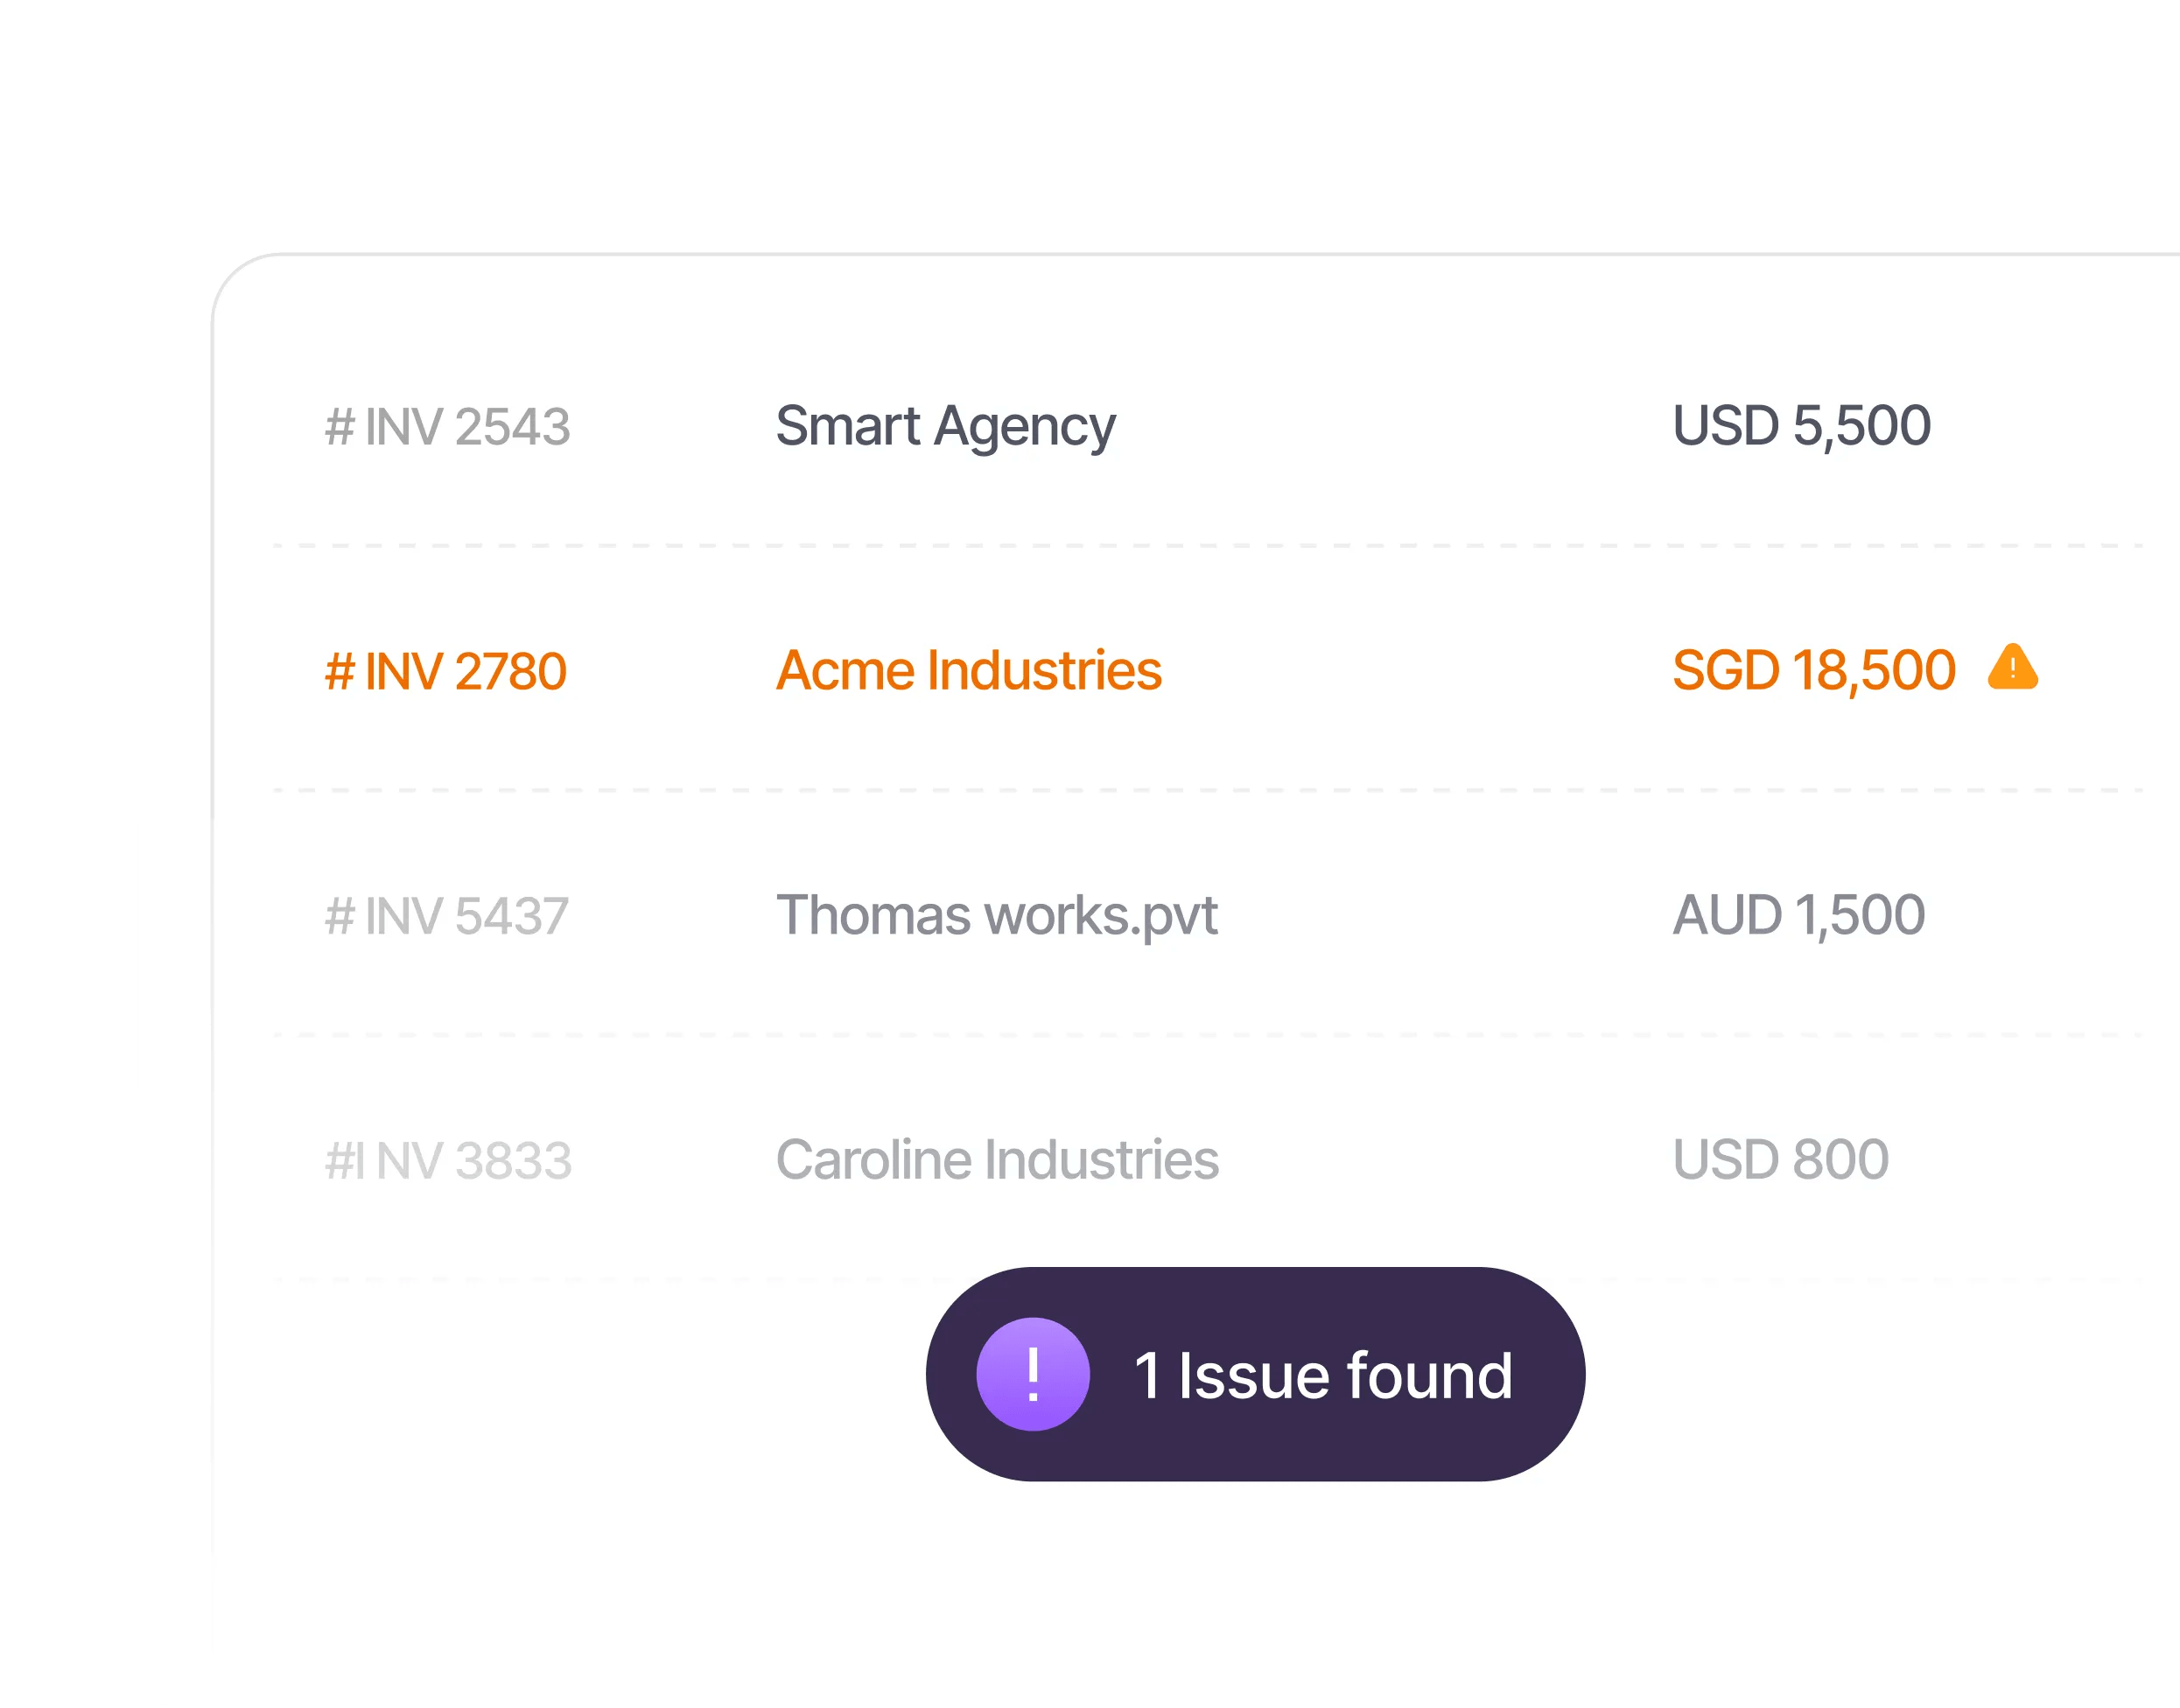Click the orange warning triangle icon

click(2012, 668)
